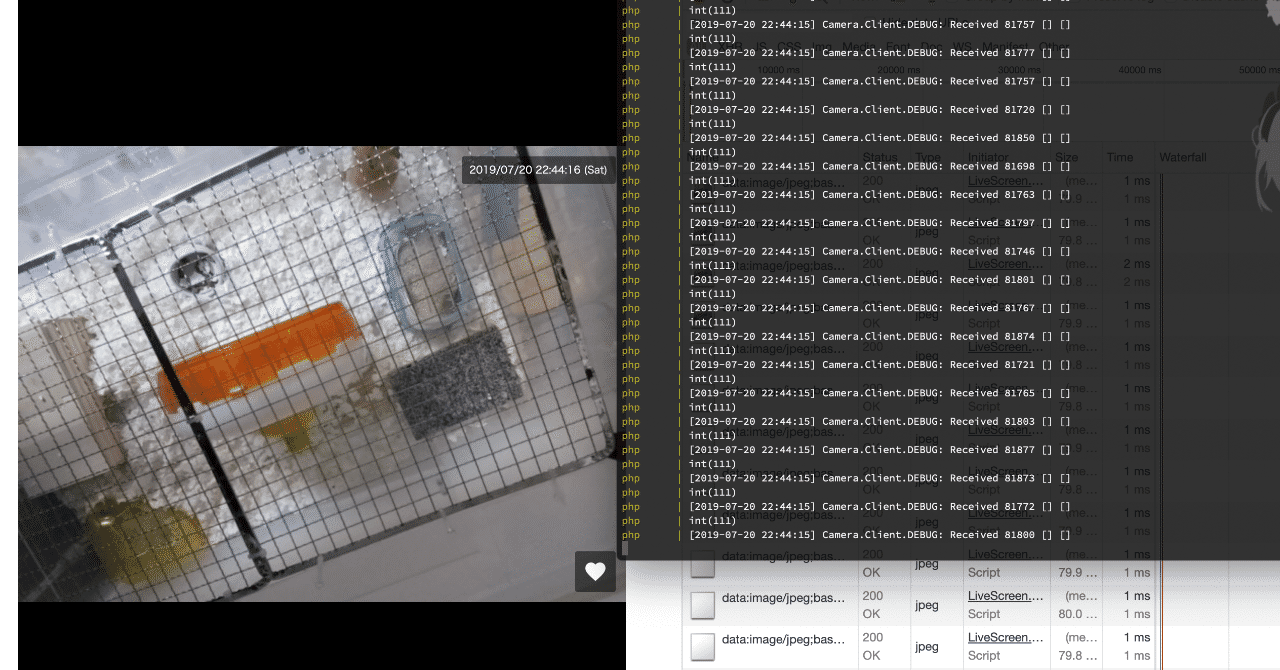
Task: Select the file thumbnail in the bottom-most network row
Action: pos(703,646)
